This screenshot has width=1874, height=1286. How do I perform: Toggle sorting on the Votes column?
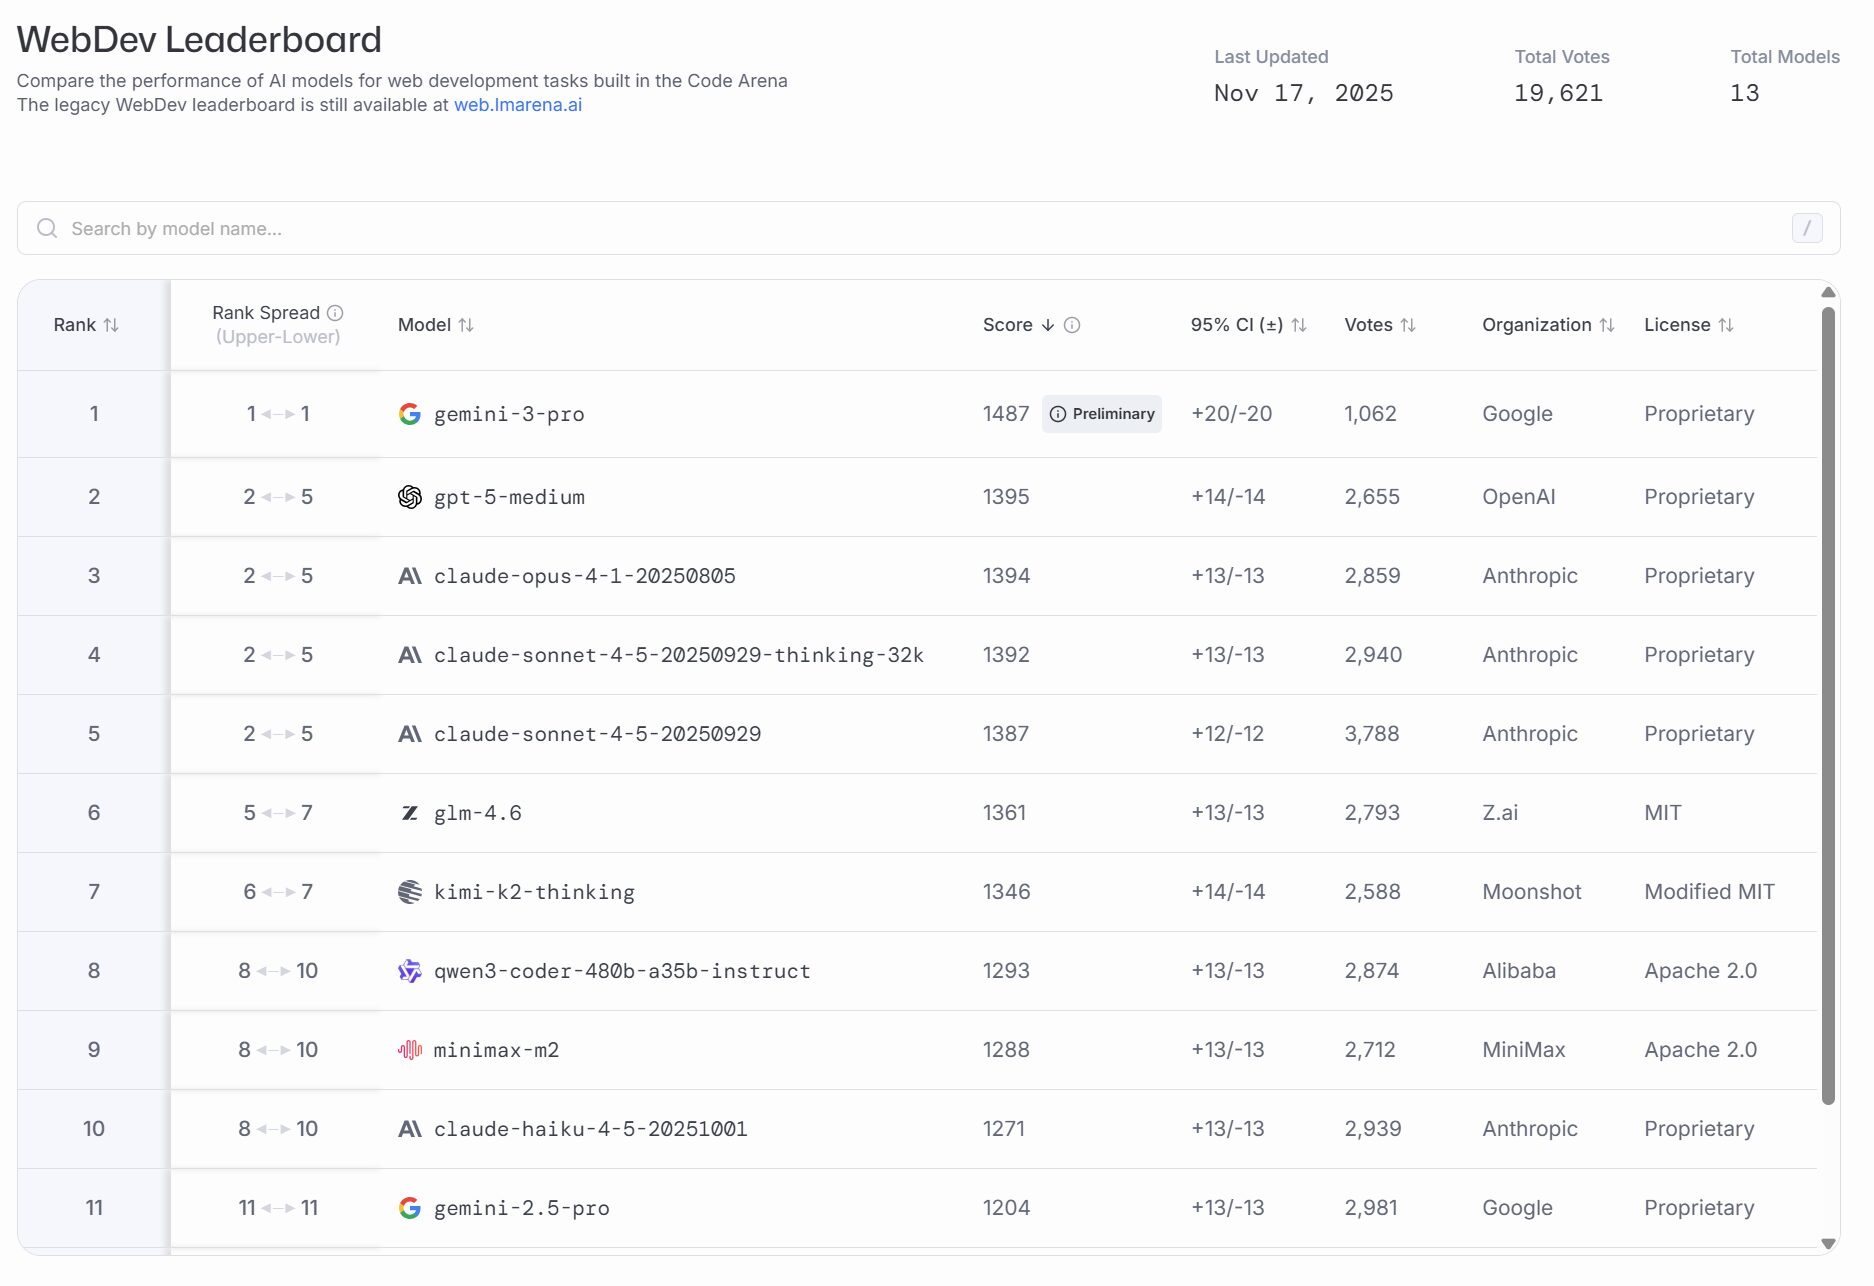point(1410,325)
